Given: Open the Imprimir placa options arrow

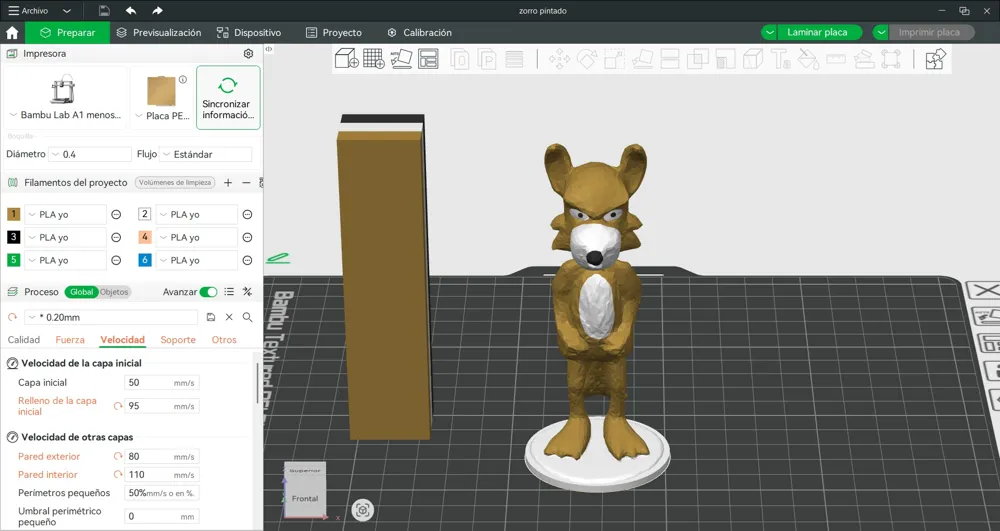Looking at the screenshot, I should tap(881, 33).
